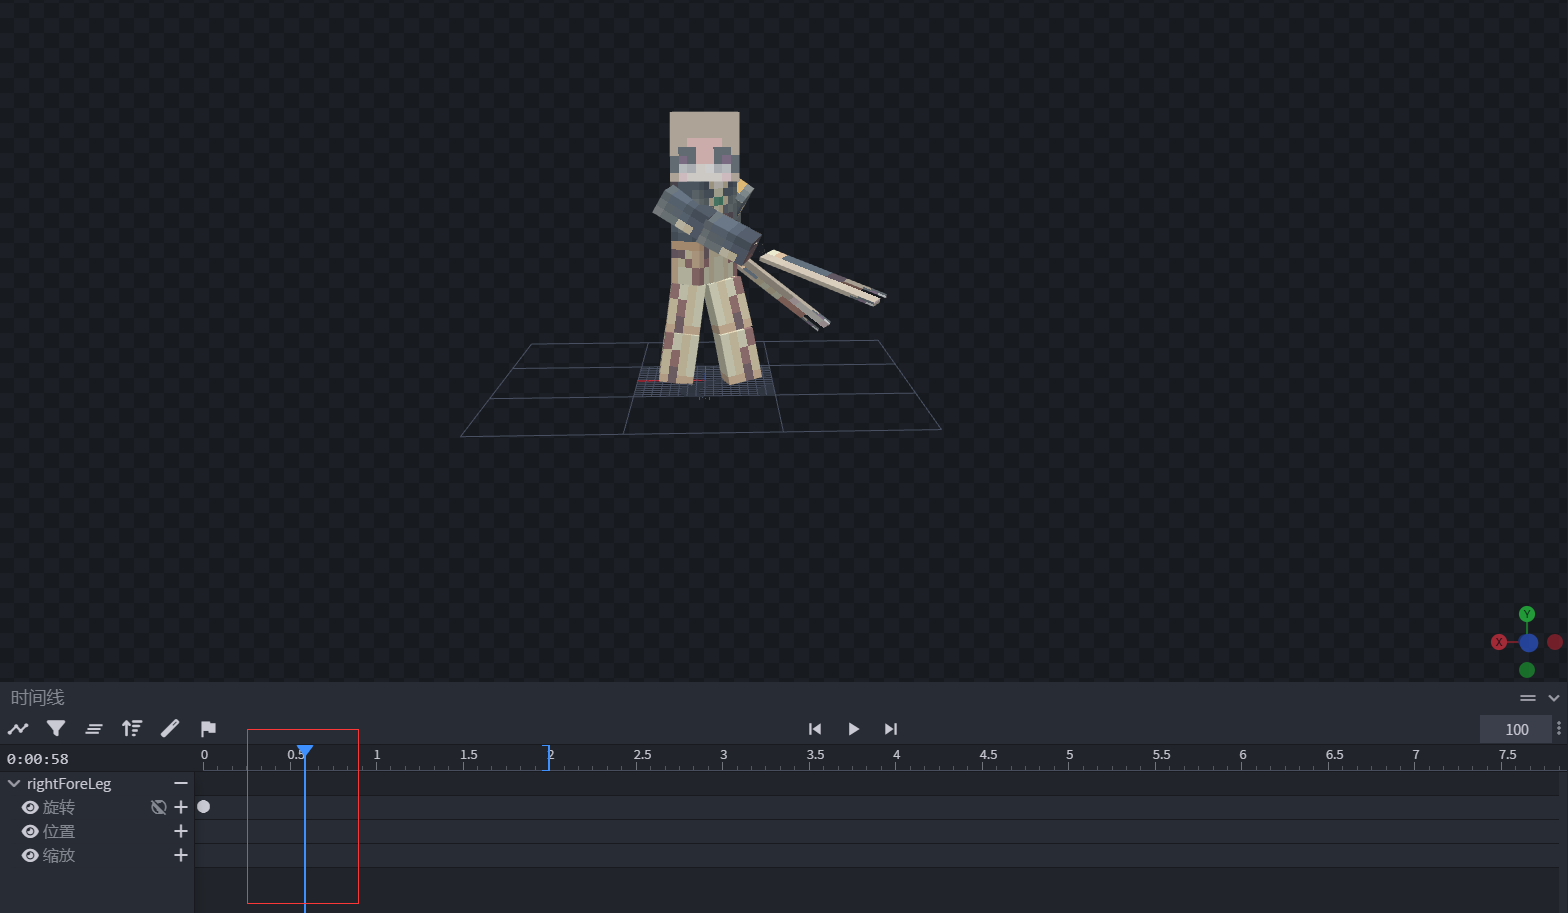Click the timeline ruler at 3 seconds
The width and height of the screenshot is (1568, 913).
(723, 757)
